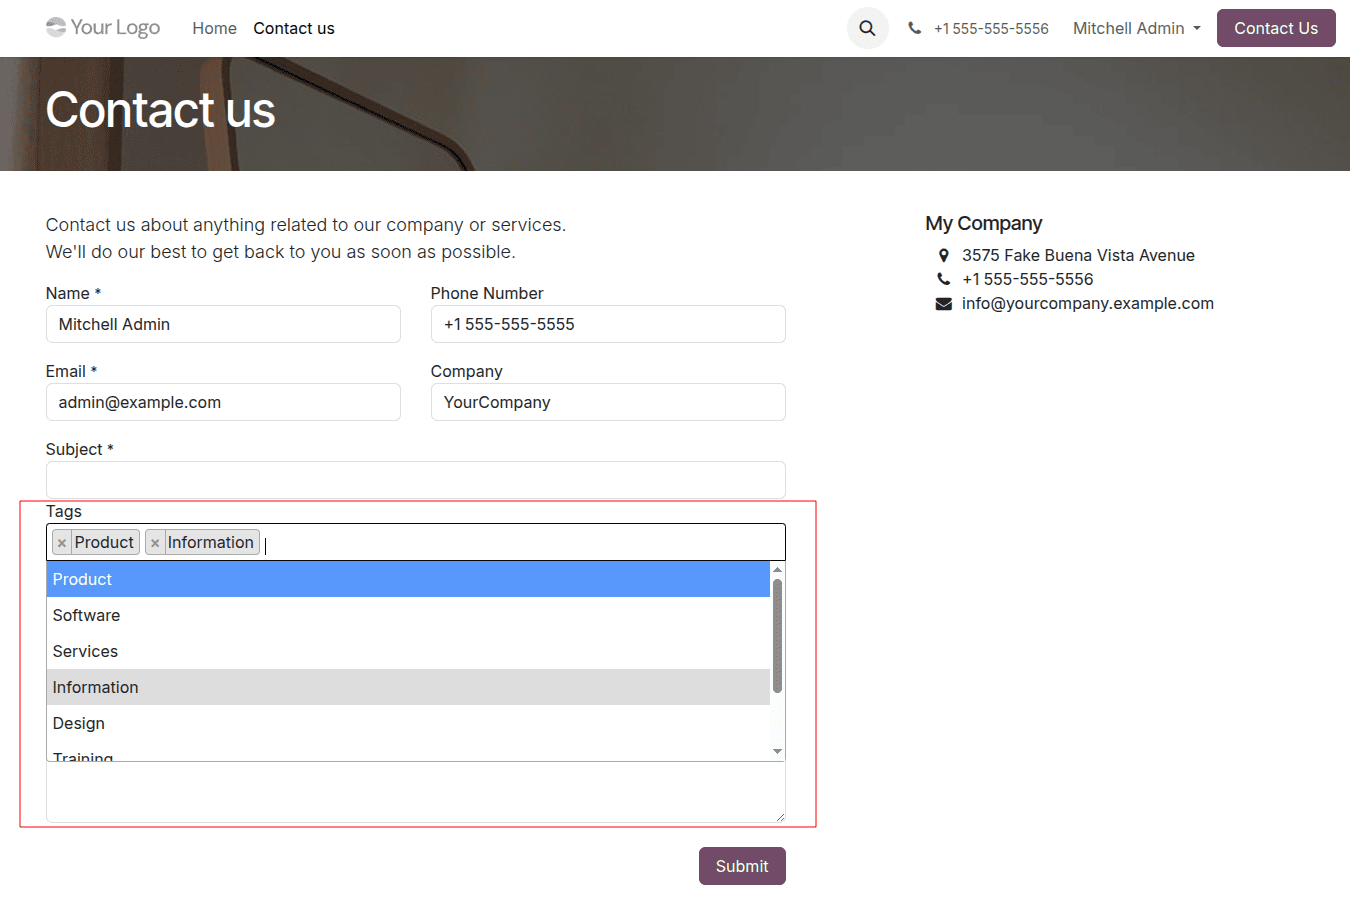1350x907 pixels.
Task: Click the Your Logo image
Action: 103,27
